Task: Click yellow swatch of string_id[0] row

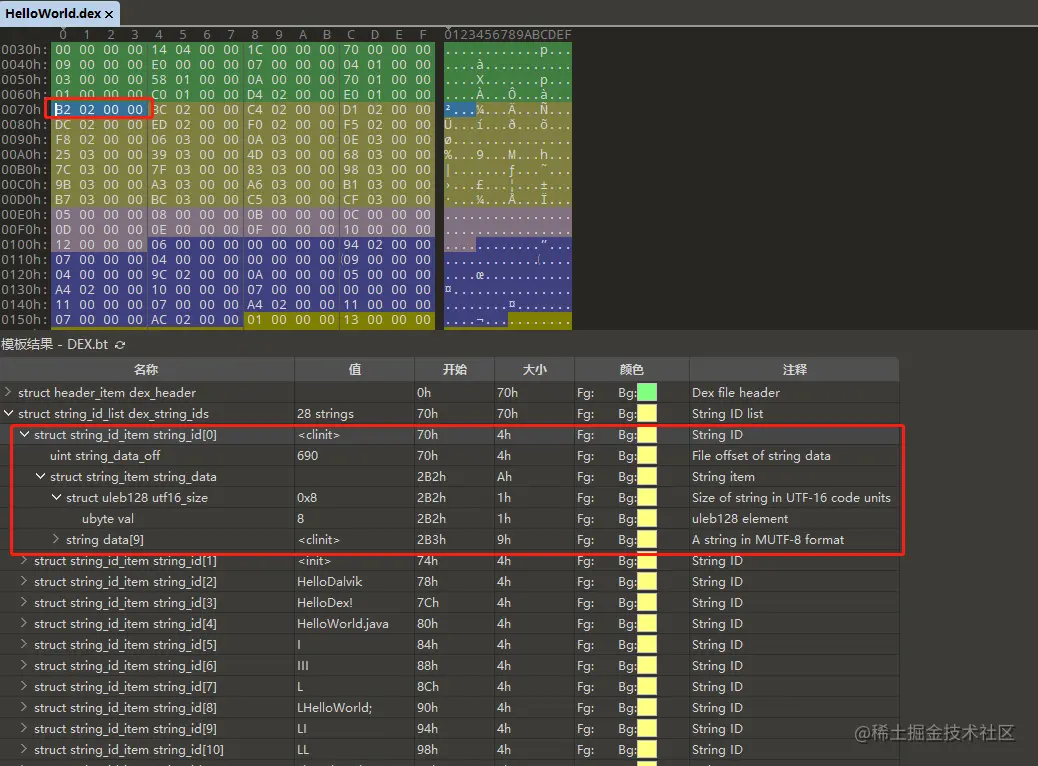Action: (647, 435)
